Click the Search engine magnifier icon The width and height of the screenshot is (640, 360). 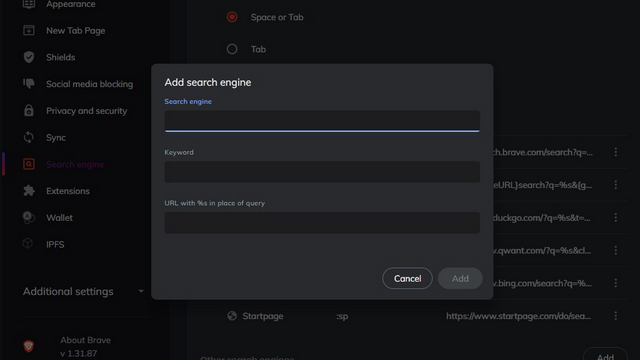pyautogui.click(x=29, y=164)
